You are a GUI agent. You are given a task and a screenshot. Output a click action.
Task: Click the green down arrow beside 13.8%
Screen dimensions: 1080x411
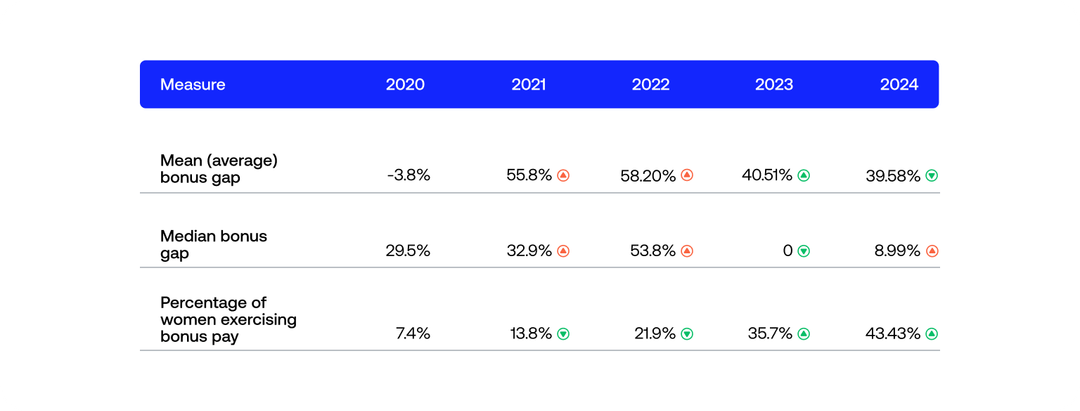pos(563,333)
